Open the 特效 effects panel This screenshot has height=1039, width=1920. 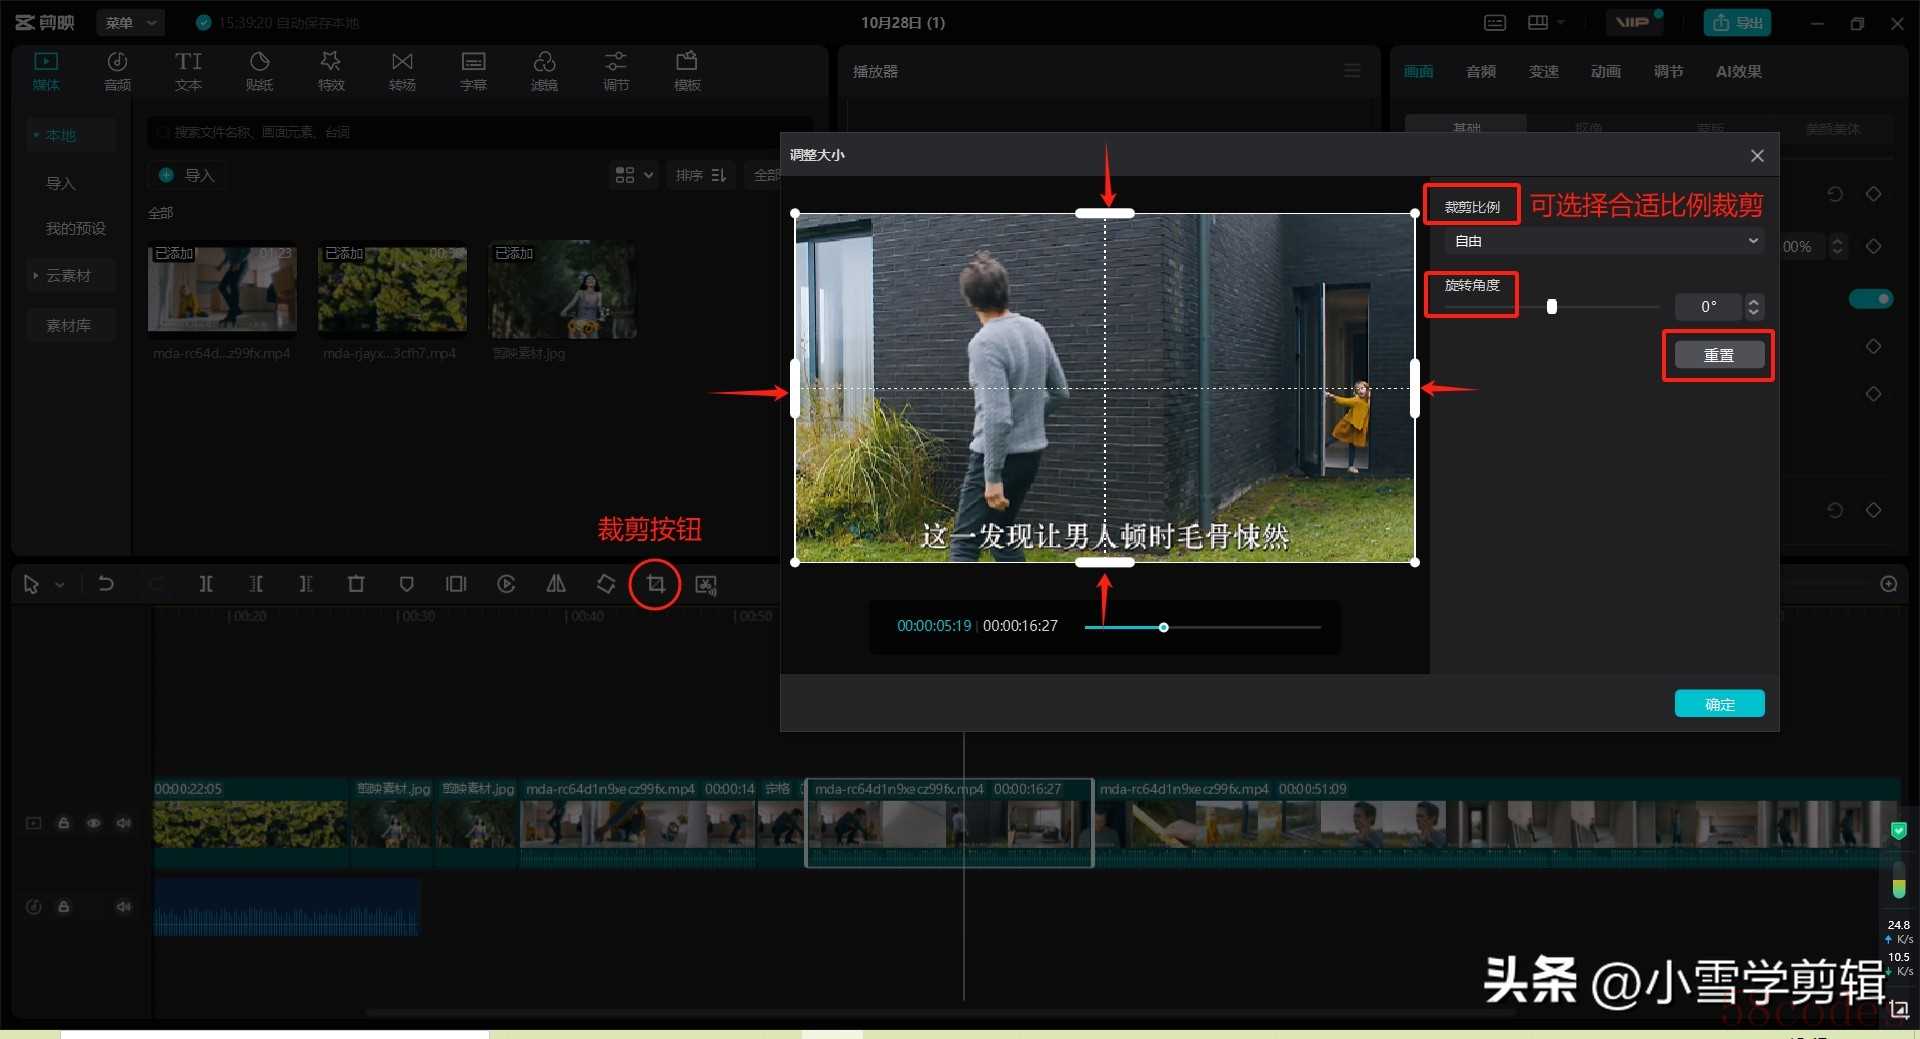click(331, 71)
